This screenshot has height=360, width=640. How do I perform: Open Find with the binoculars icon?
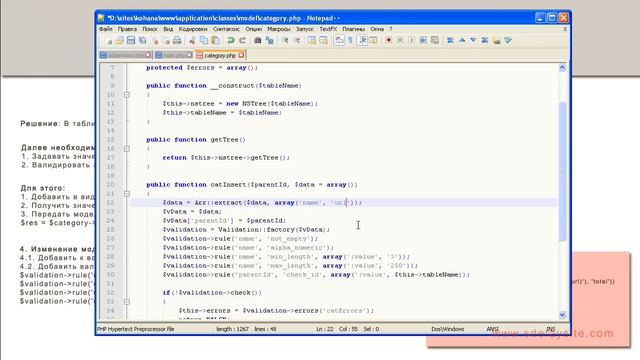(258, 40)
